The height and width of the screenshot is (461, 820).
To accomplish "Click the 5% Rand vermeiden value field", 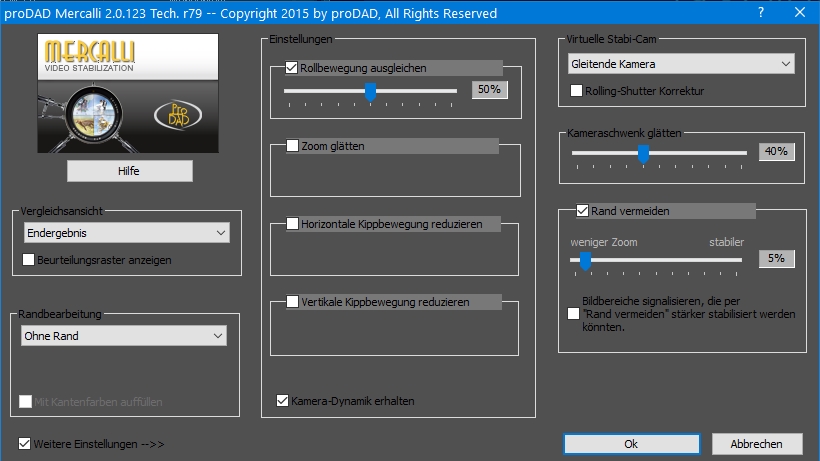I will (777, 258).
